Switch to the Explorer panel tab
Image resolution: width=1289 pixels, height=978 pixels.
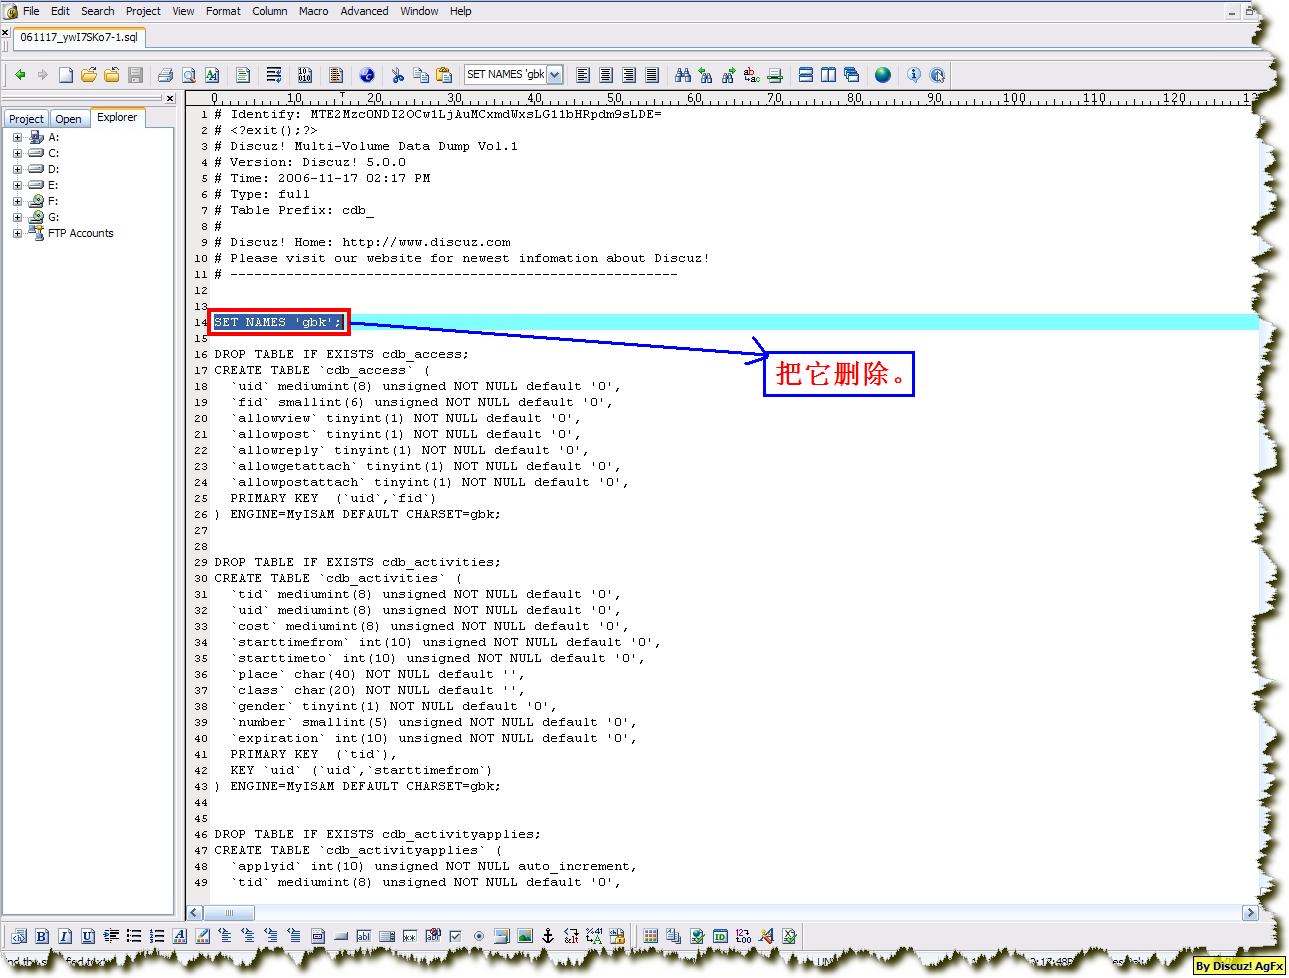coord(117,117)
